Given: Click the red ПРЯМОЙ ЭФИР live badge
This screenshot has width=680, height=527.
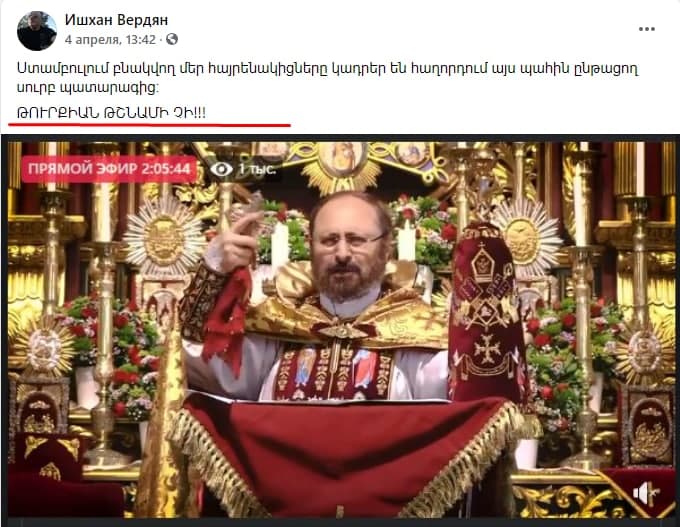Looking at the screenshot, I should point(109,169).
